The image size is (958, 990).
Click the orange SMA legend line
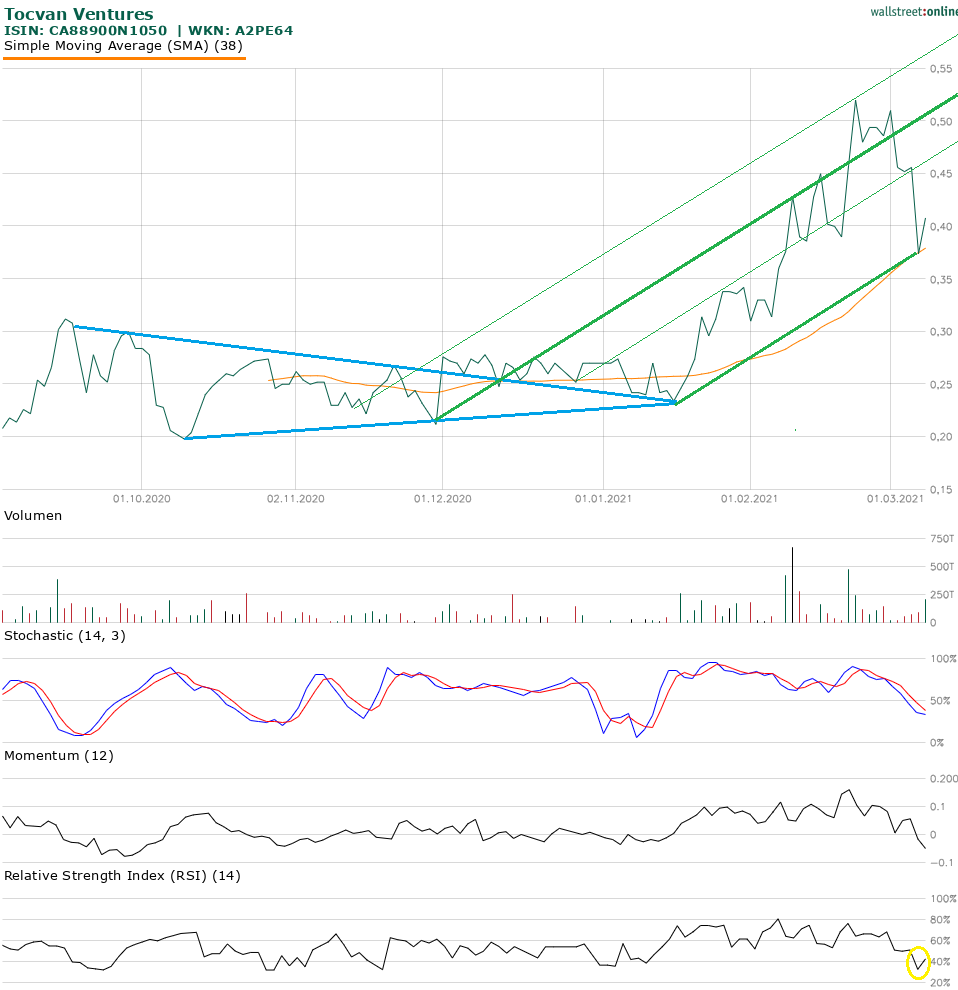tap(124, 58)
